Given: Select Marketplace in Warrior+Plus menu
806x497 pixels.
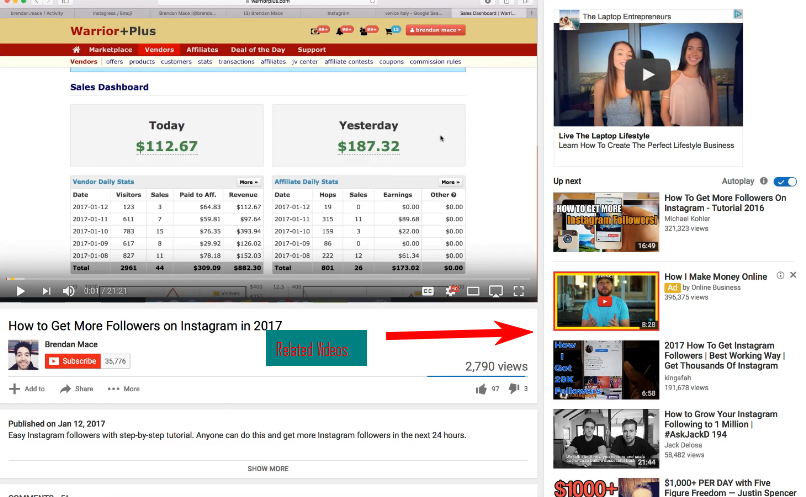Looking at the screenshot, I should pos(111,50).
